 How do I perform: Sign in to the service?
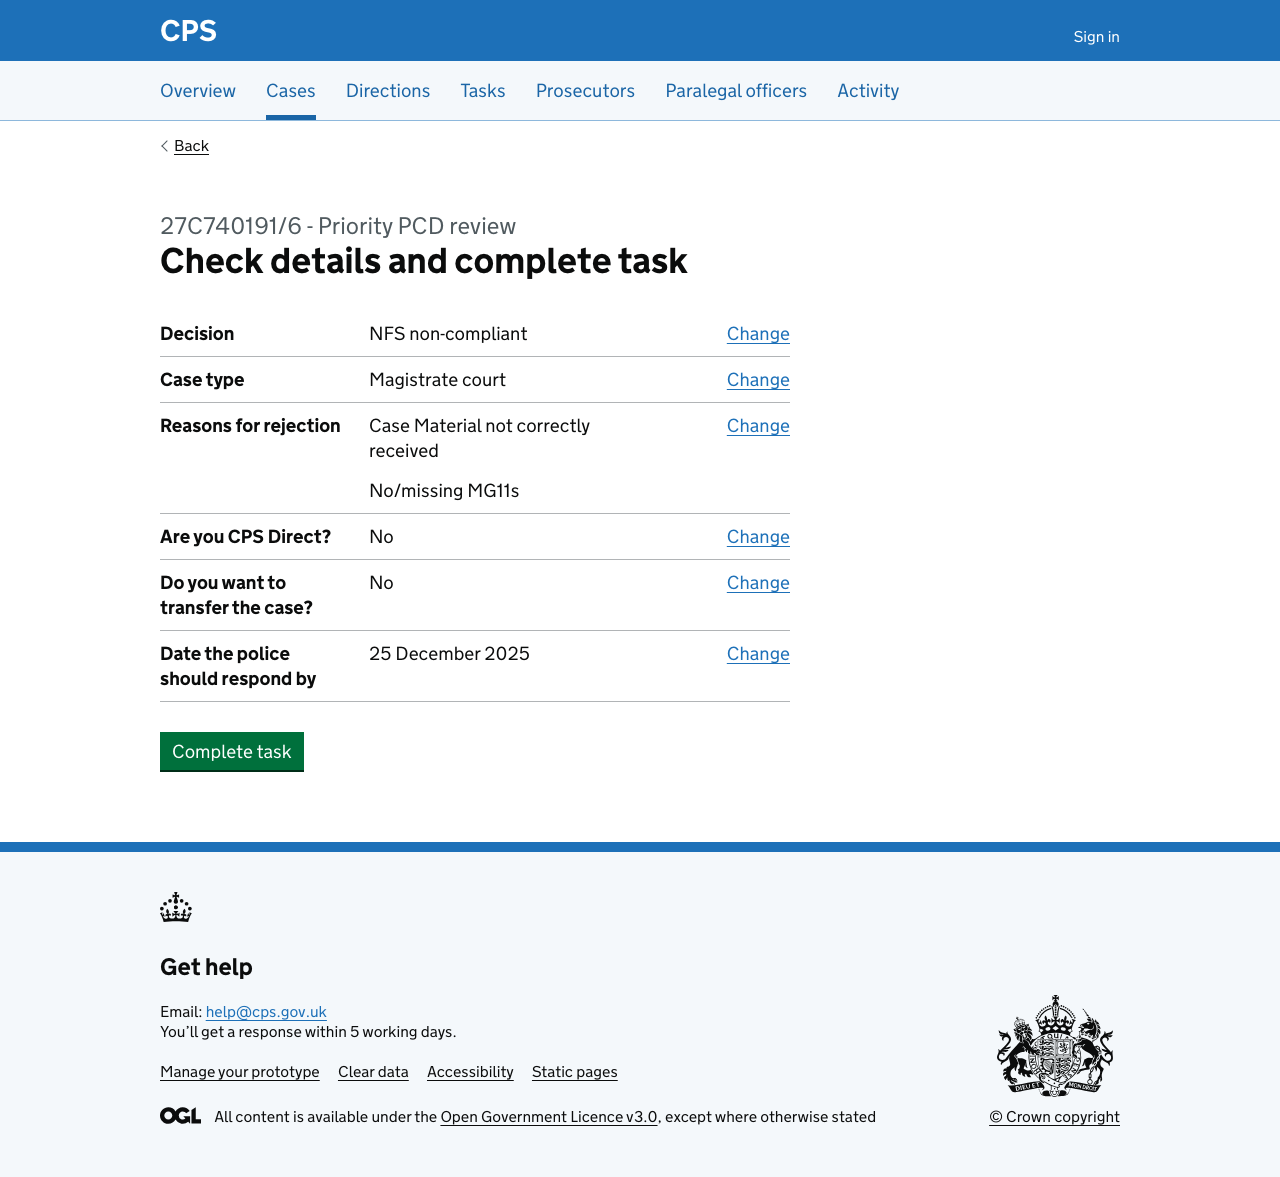[x=1096, y=35]
